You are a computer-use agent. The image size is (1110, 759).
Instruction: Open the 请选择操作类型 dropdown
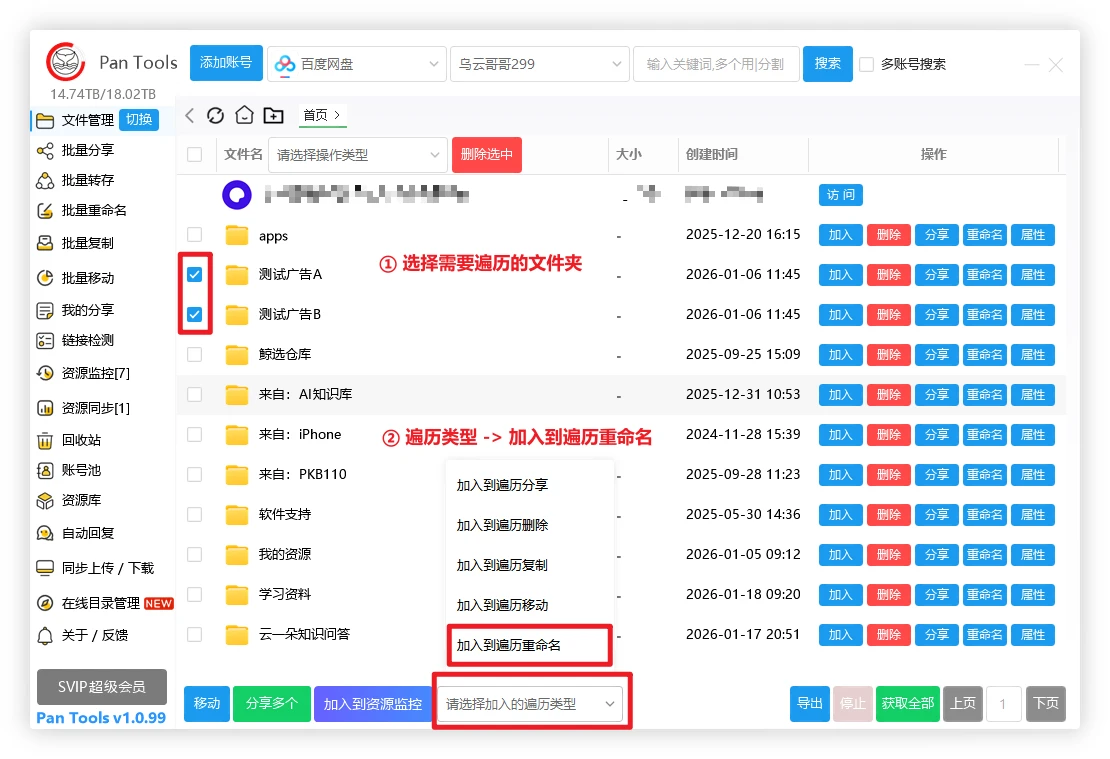pyautogui.click(x=357, y=155)
